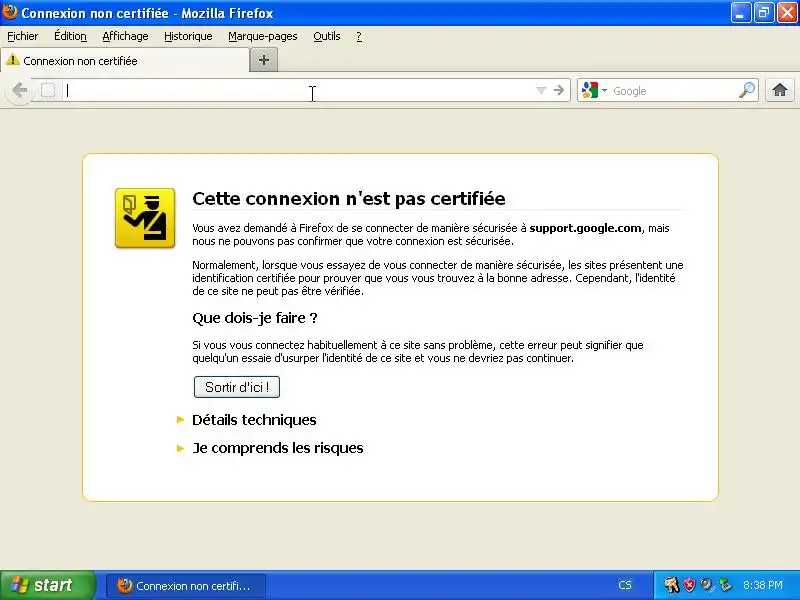Click the go forward arrow in address bar
The height and width of the screenshot is (600, 800).
tap(559, 90)
